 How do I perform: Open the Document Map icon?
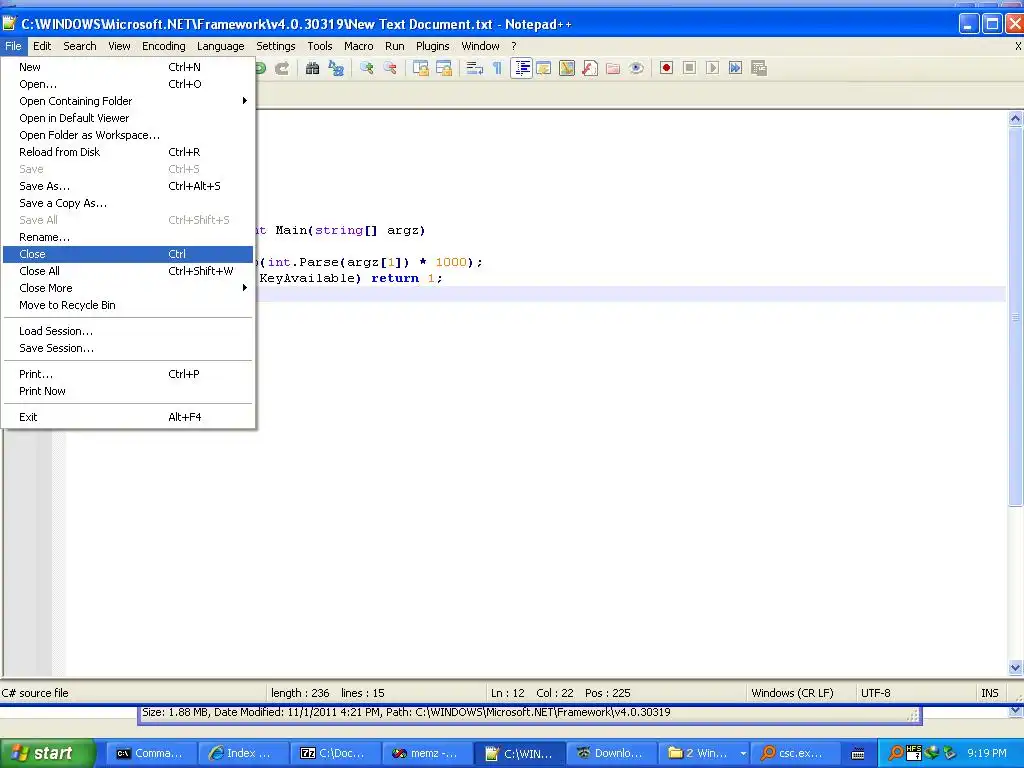[567, 68]
